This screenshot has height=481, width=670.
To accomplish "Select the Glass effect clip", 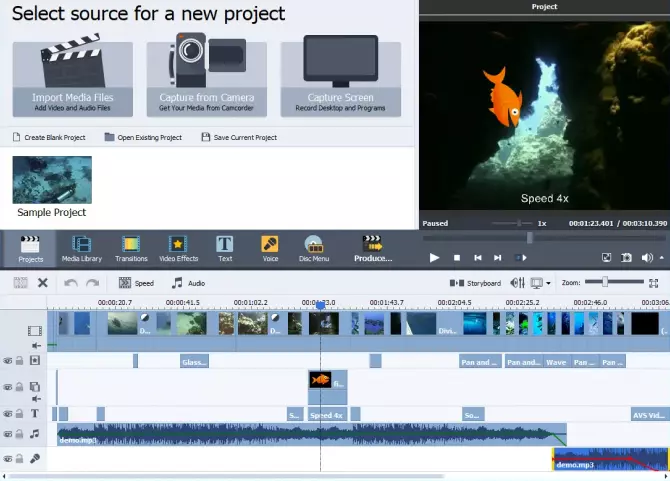I will click(194, 362).
